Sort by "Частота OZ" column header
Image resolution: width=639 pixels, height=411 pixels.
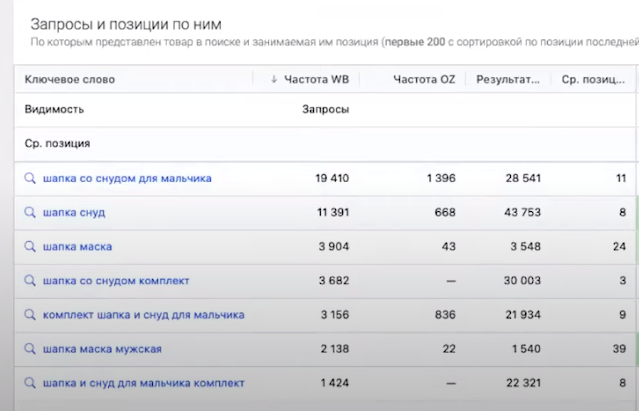coord(424,79)
